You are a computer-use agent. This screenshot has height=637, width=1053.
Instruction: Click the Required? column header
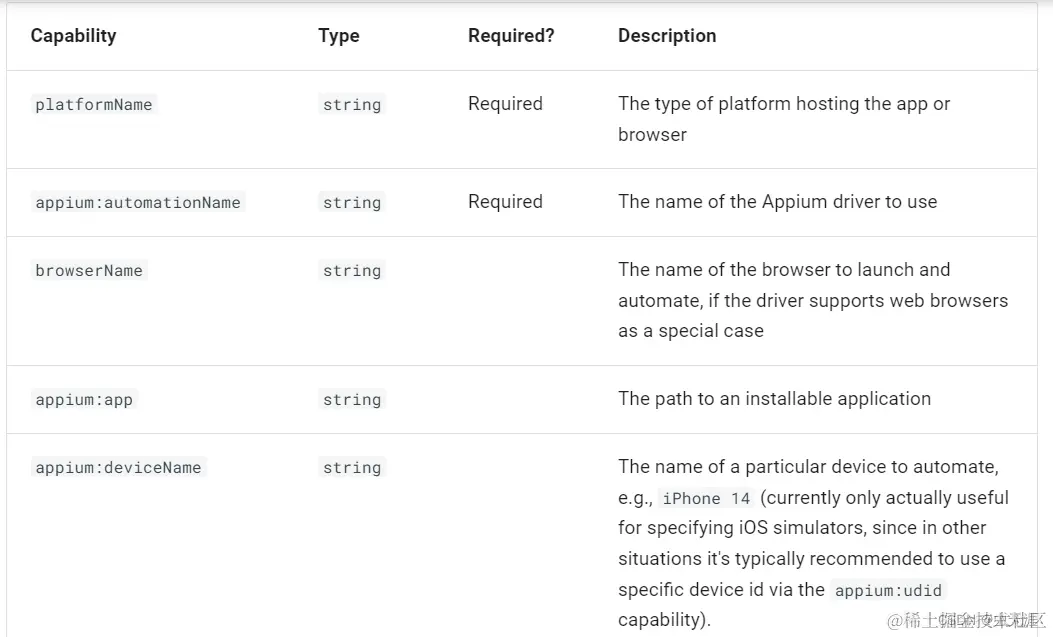(511, 36)
